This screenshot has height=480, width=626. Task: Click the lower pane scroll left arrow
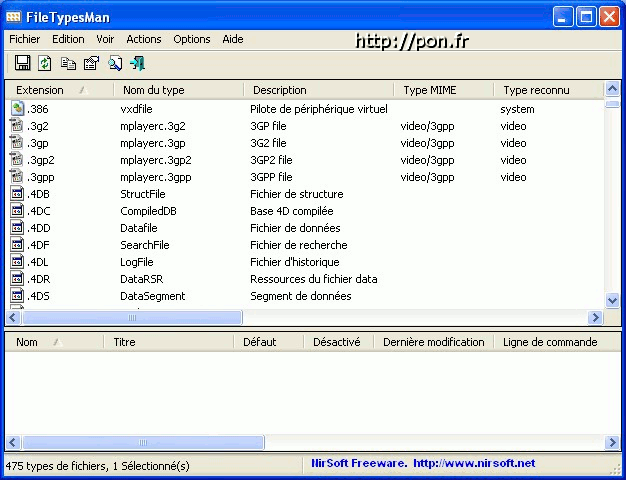coord(13,442)
